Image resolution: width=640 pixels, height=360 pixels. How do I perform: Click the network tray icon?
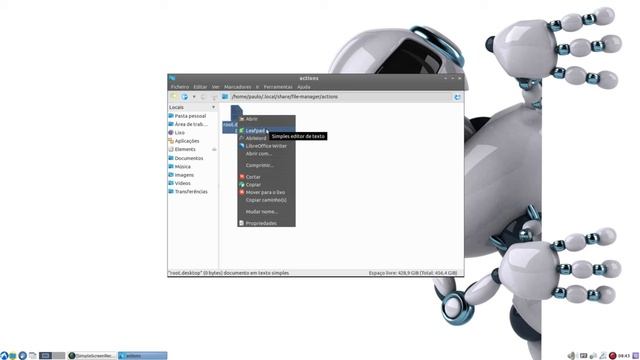(x=593, y=356)
